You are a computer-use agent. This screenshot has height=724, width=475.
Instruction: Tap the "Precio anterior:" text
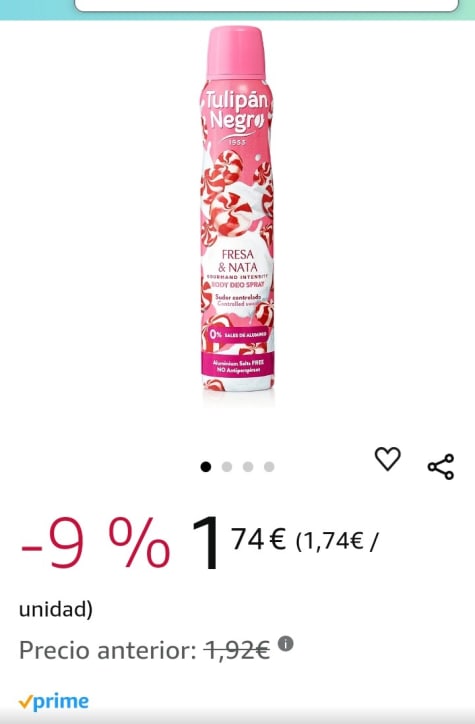[108, 650]
